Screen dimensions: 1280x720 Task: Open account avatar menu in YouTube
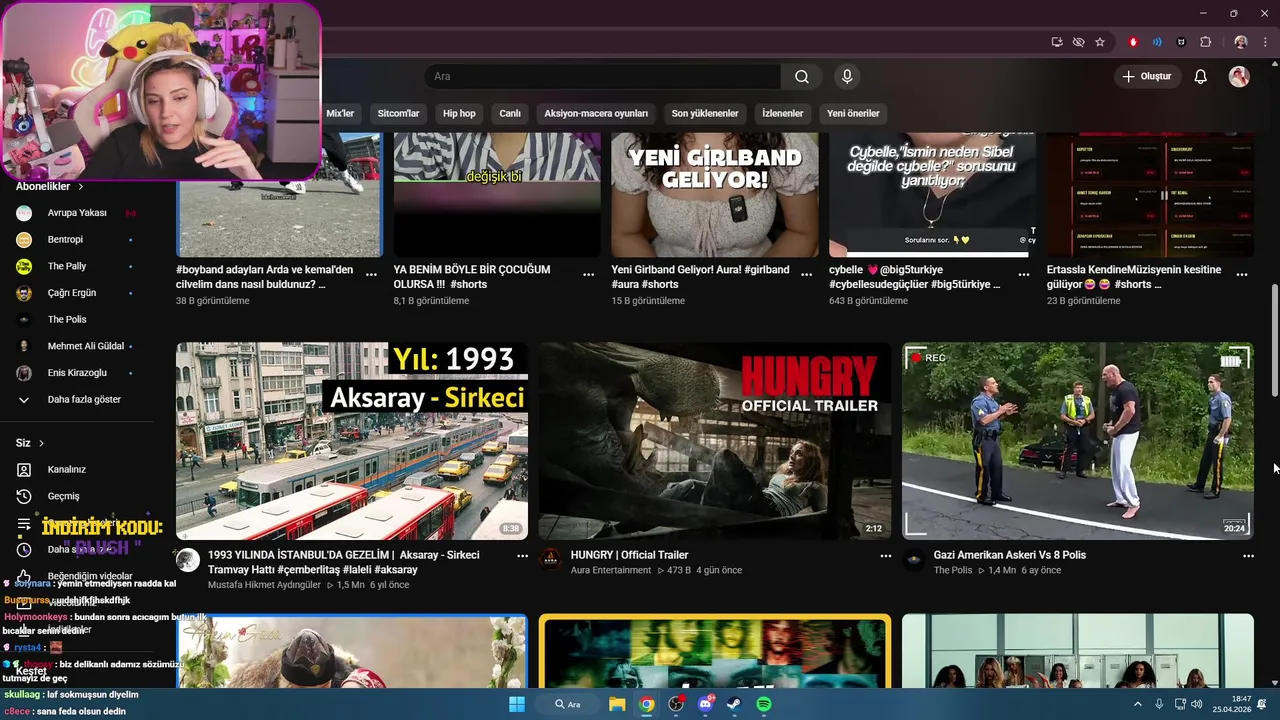[x=1239, y=77]
